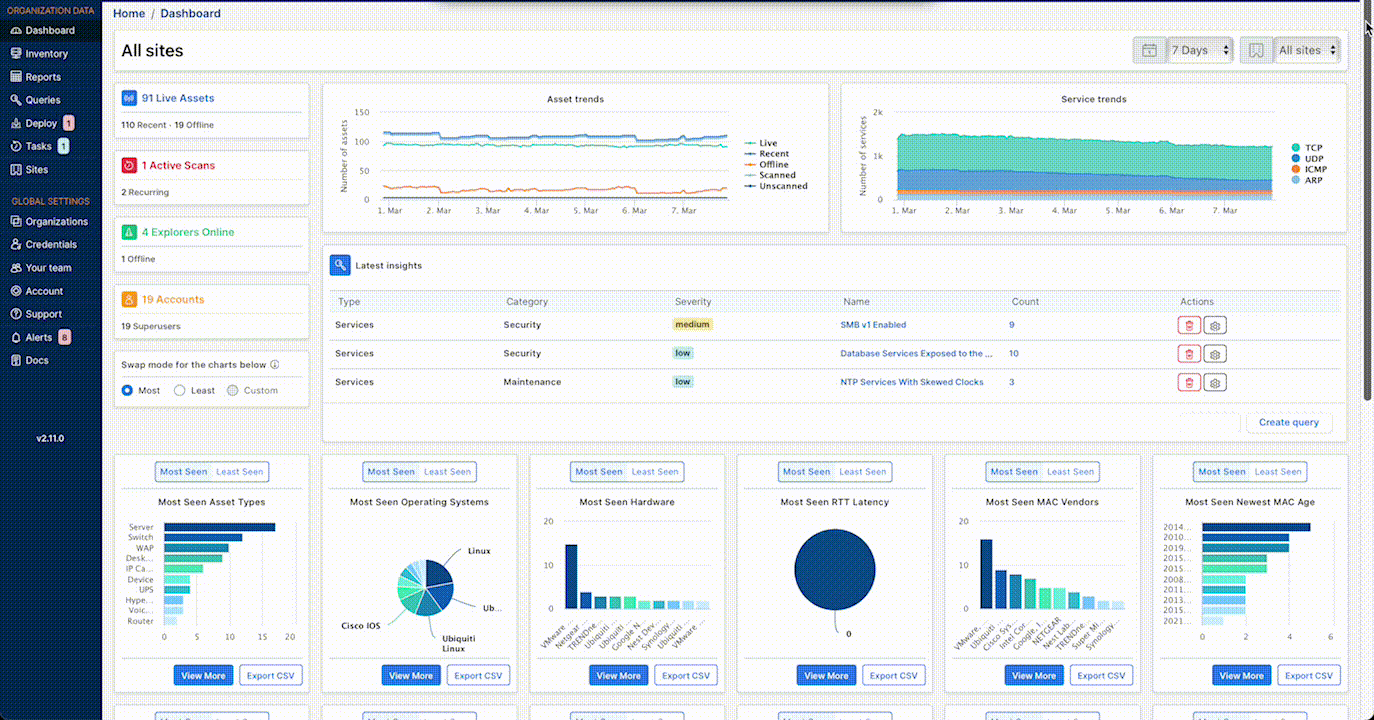Open Alerts in the sidebar
1374x720 pixels.
click(38, 338)
